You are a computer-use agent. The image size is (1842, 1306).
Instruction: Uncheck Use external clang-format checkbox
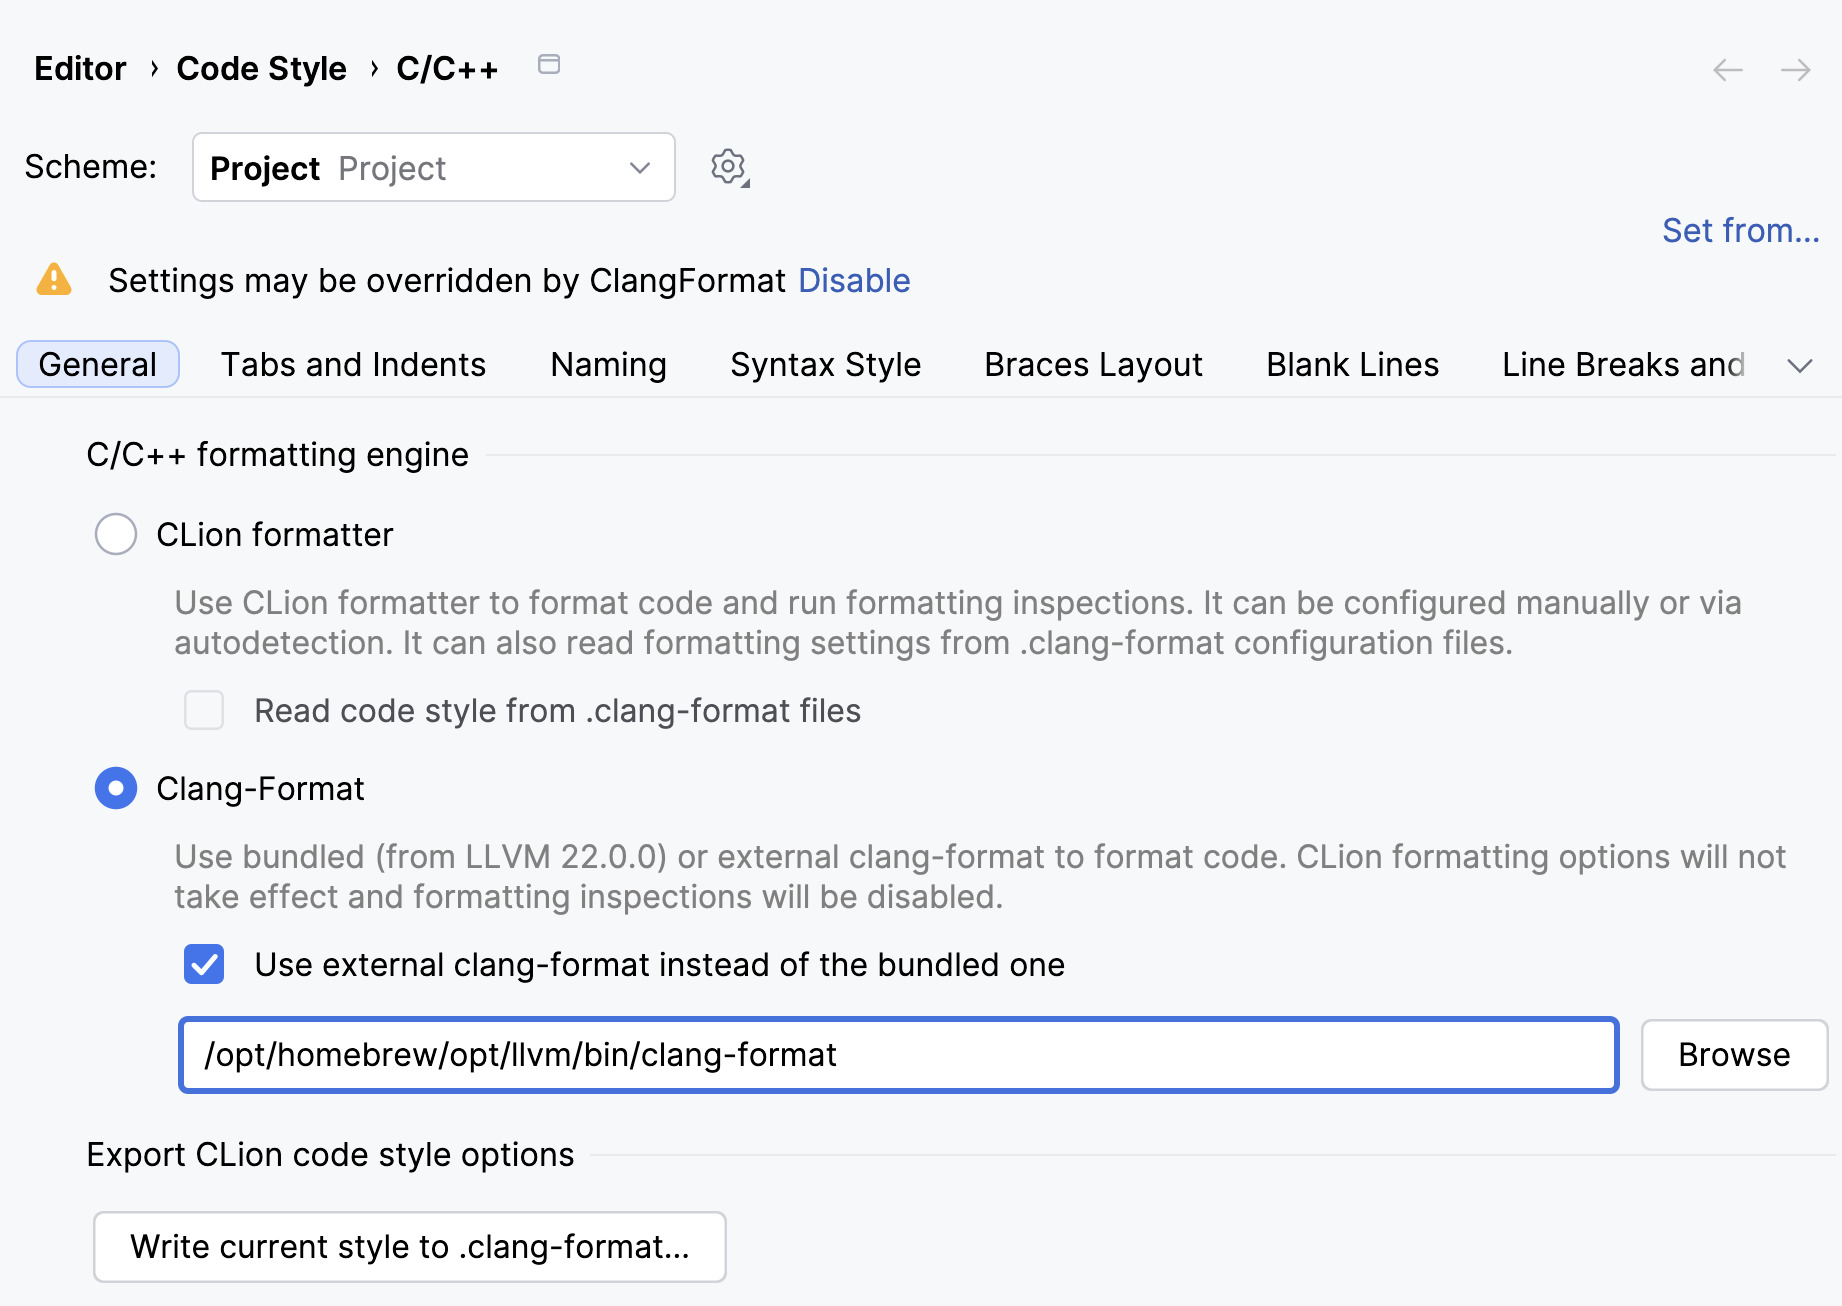click(x=204, y=964)
